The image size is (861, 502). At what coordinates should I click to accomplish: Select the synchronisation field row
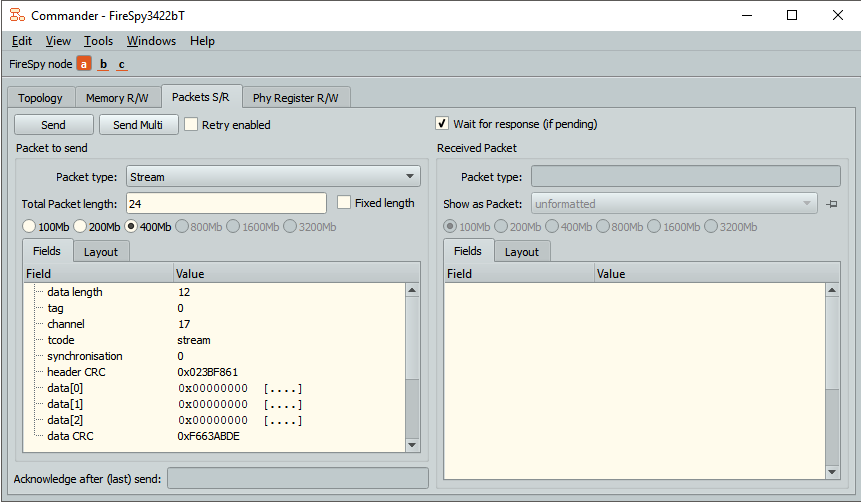[x=215, y=355]
